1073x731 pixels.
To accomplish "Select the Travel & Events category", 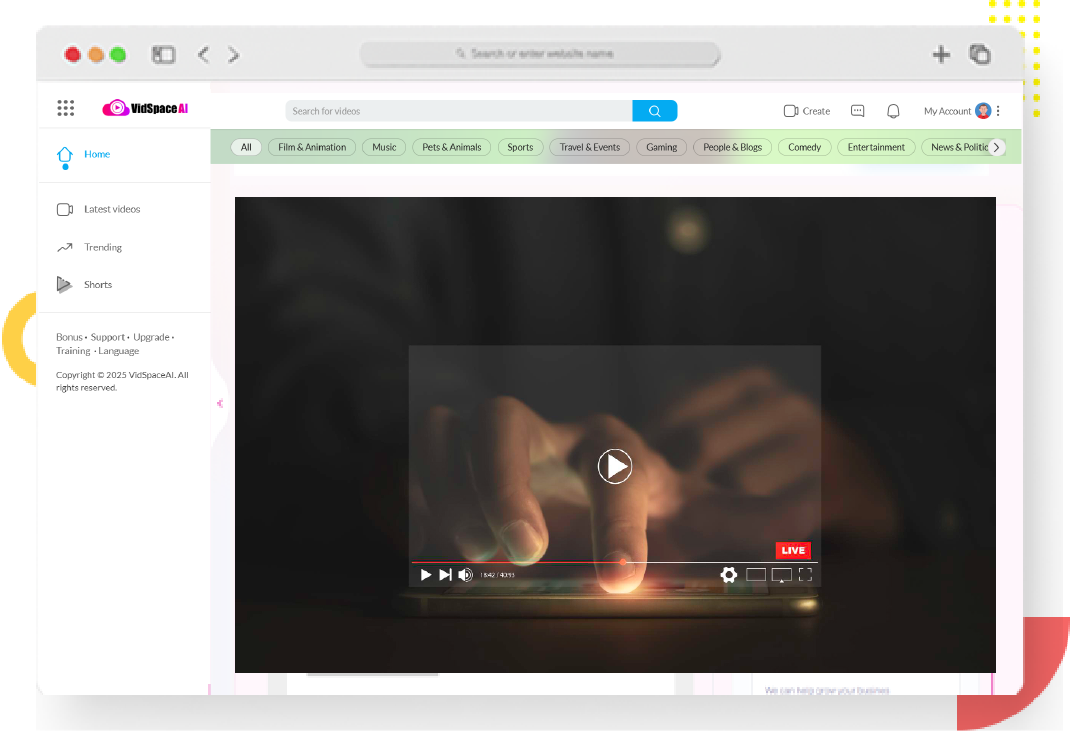I will (590, 147).
